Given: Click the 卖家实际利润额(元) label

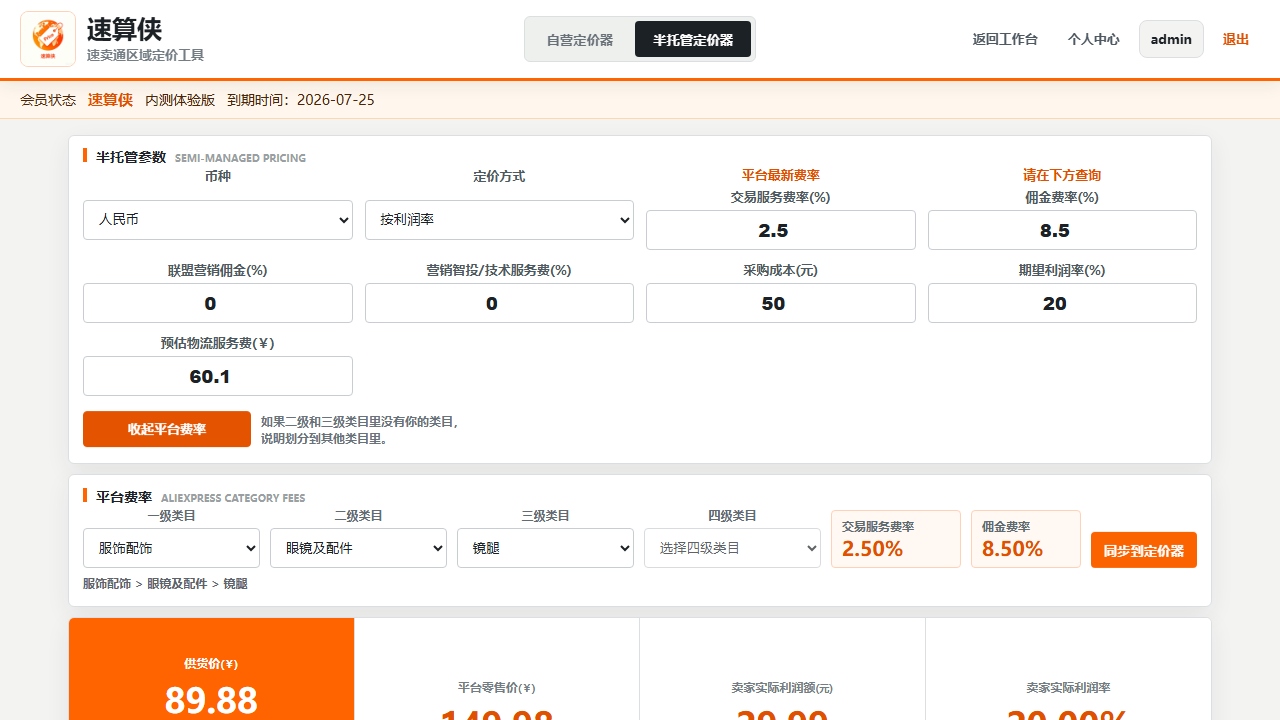Looking at the screenshot, I should click(x=782, y=688).
